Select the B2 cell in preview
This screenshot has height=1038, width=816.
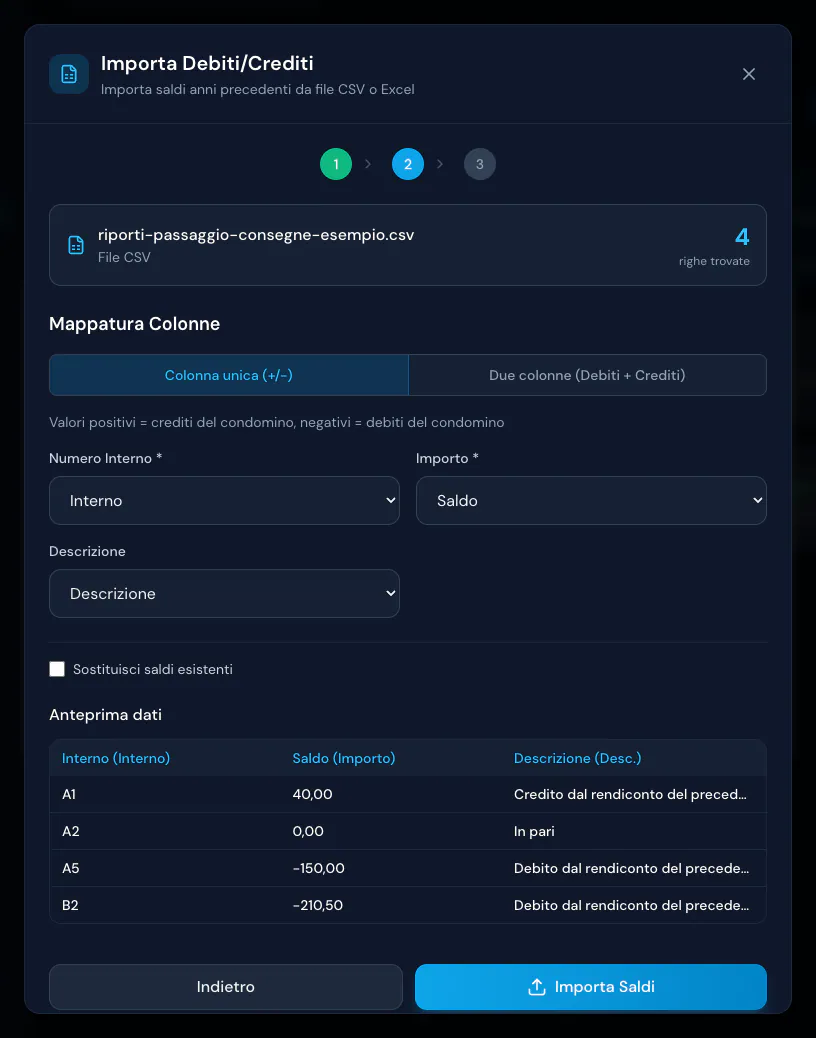click(70, 906)
